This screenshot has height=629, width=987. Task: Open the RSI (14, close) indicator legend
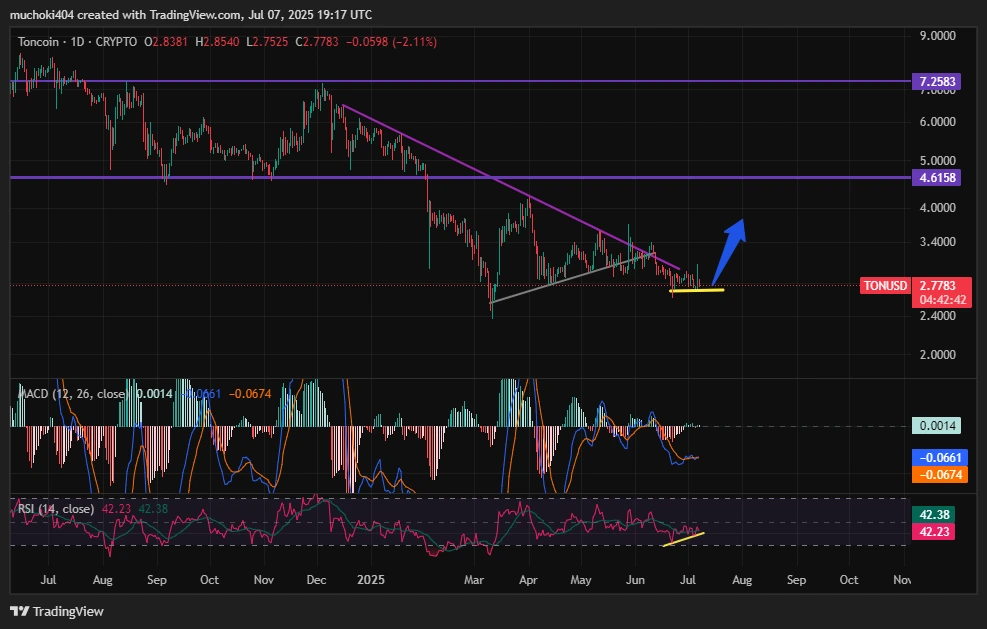56,509
